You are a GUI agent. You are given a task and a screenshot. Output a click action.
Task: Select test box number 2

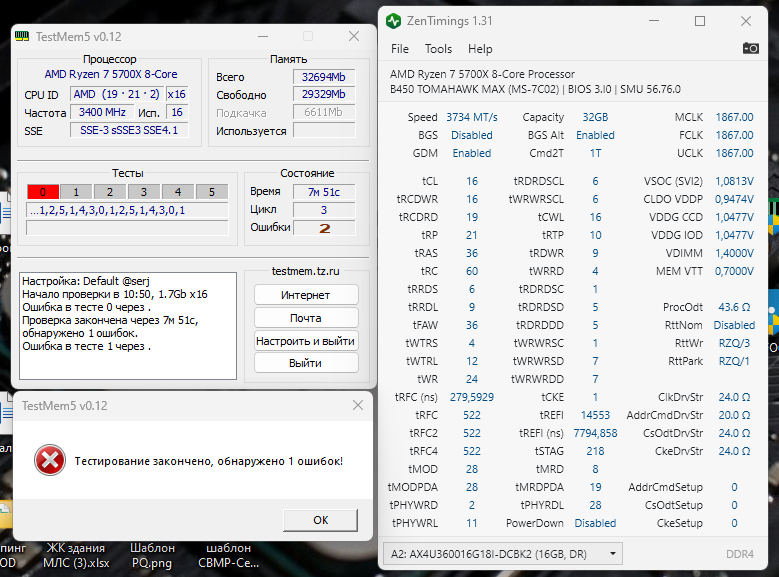pyautogui.click(x=110, y=192)
